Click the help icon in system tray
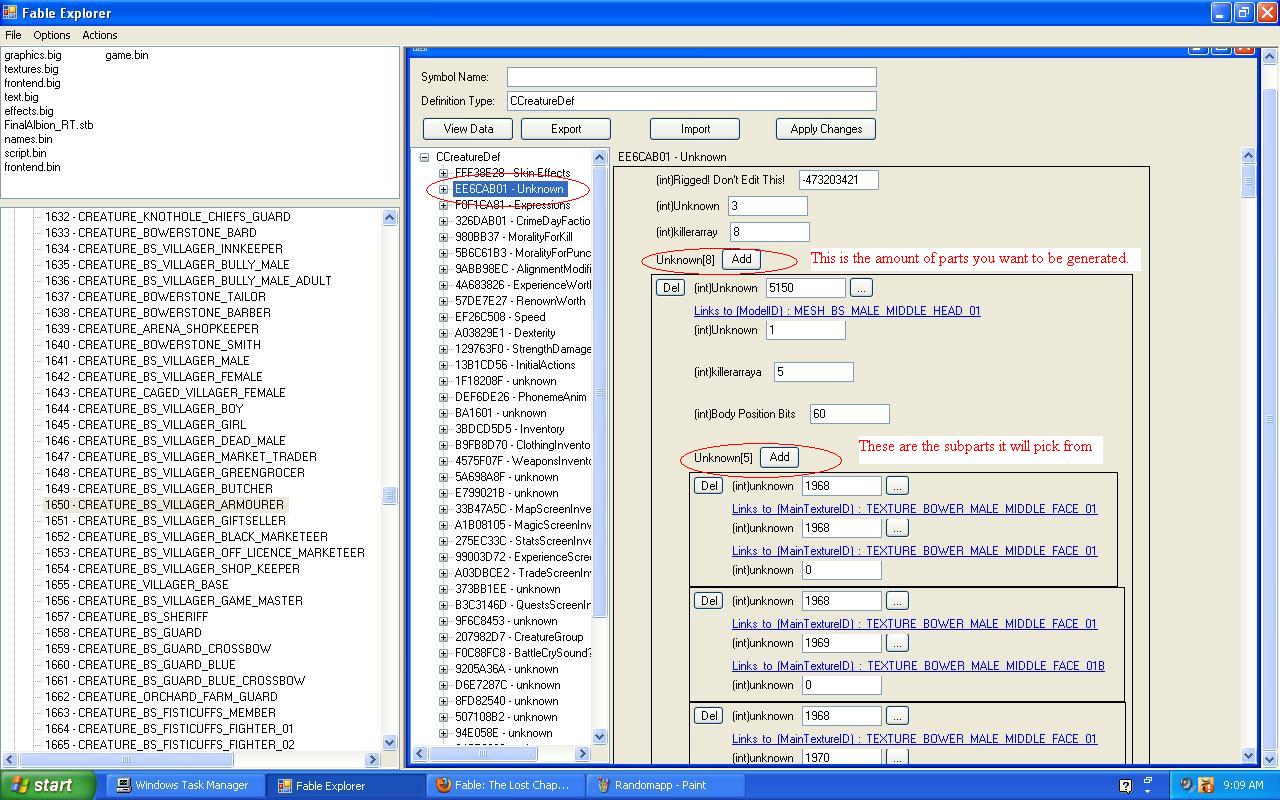1280x800 pixels. [1125, 785]
